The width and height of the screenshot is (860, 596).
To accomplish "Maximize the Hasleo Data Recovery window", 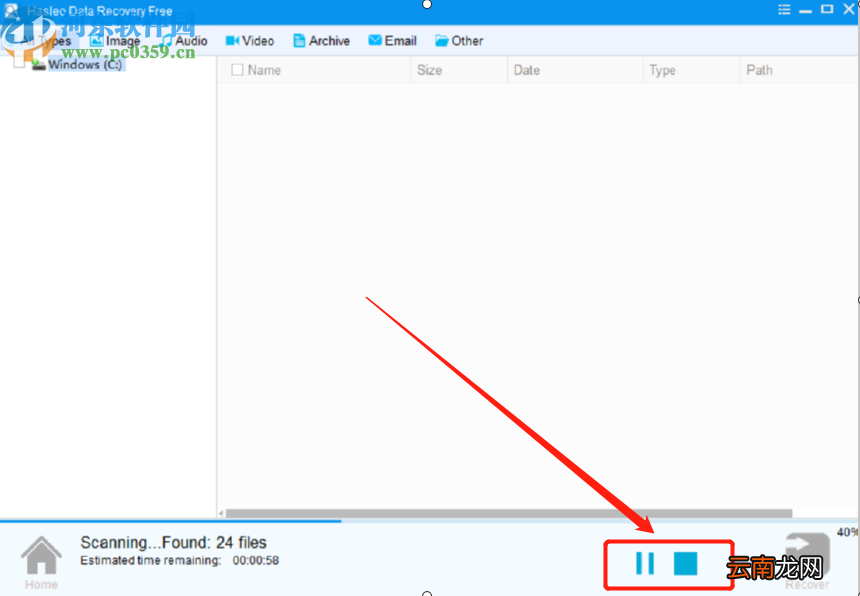I will tap(827, 9).
